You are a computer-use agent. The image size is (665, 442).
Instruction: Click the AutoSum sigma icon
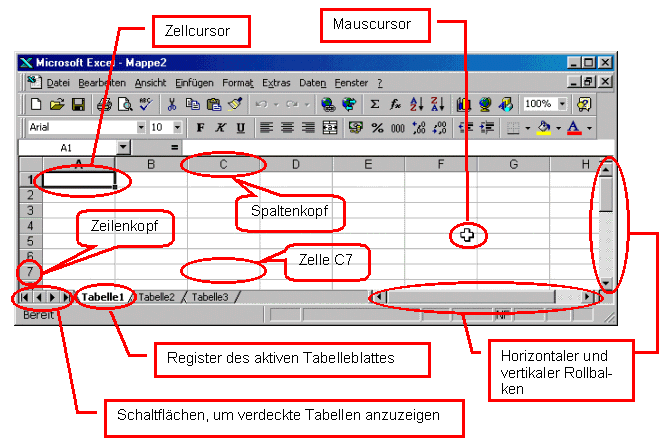[374, 104]
